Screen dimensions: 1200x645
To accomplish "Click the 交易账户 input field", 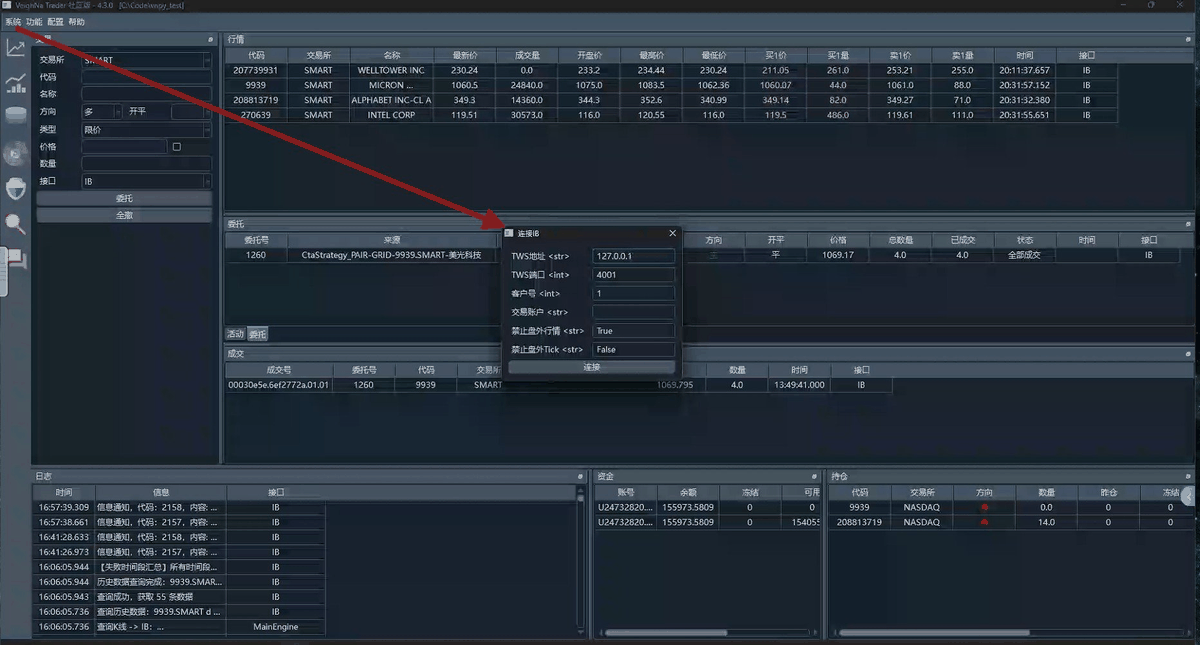I will coord(634,312).
